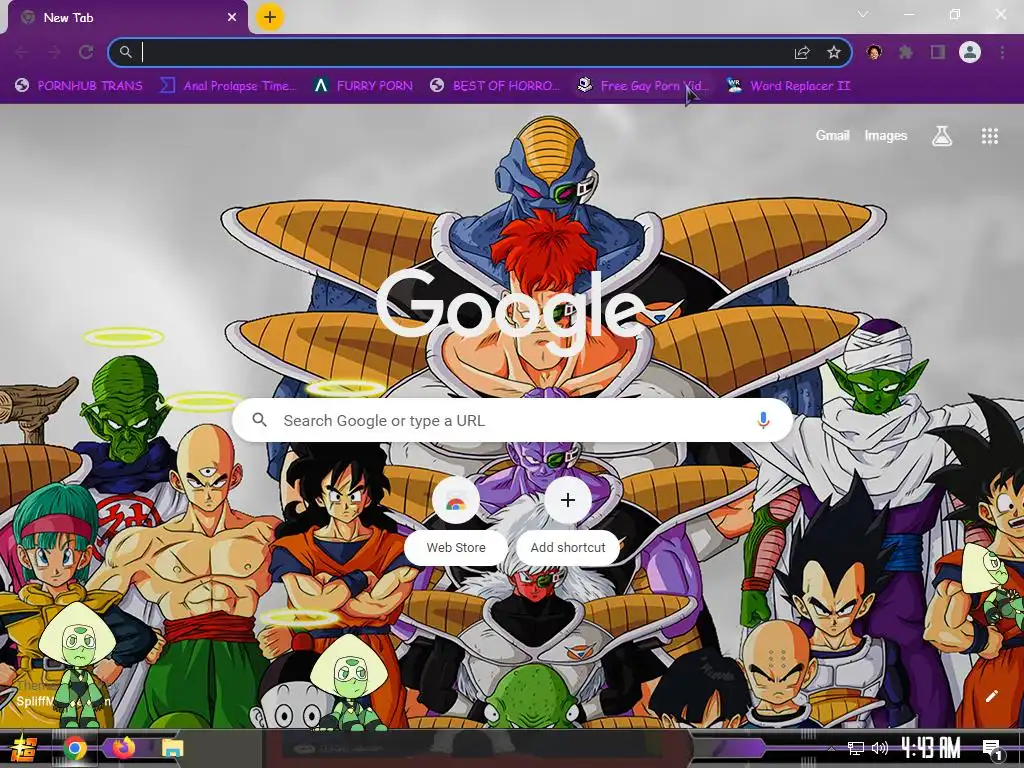
Task: Customize this page with the pencil icon
Action: (991, 696)
